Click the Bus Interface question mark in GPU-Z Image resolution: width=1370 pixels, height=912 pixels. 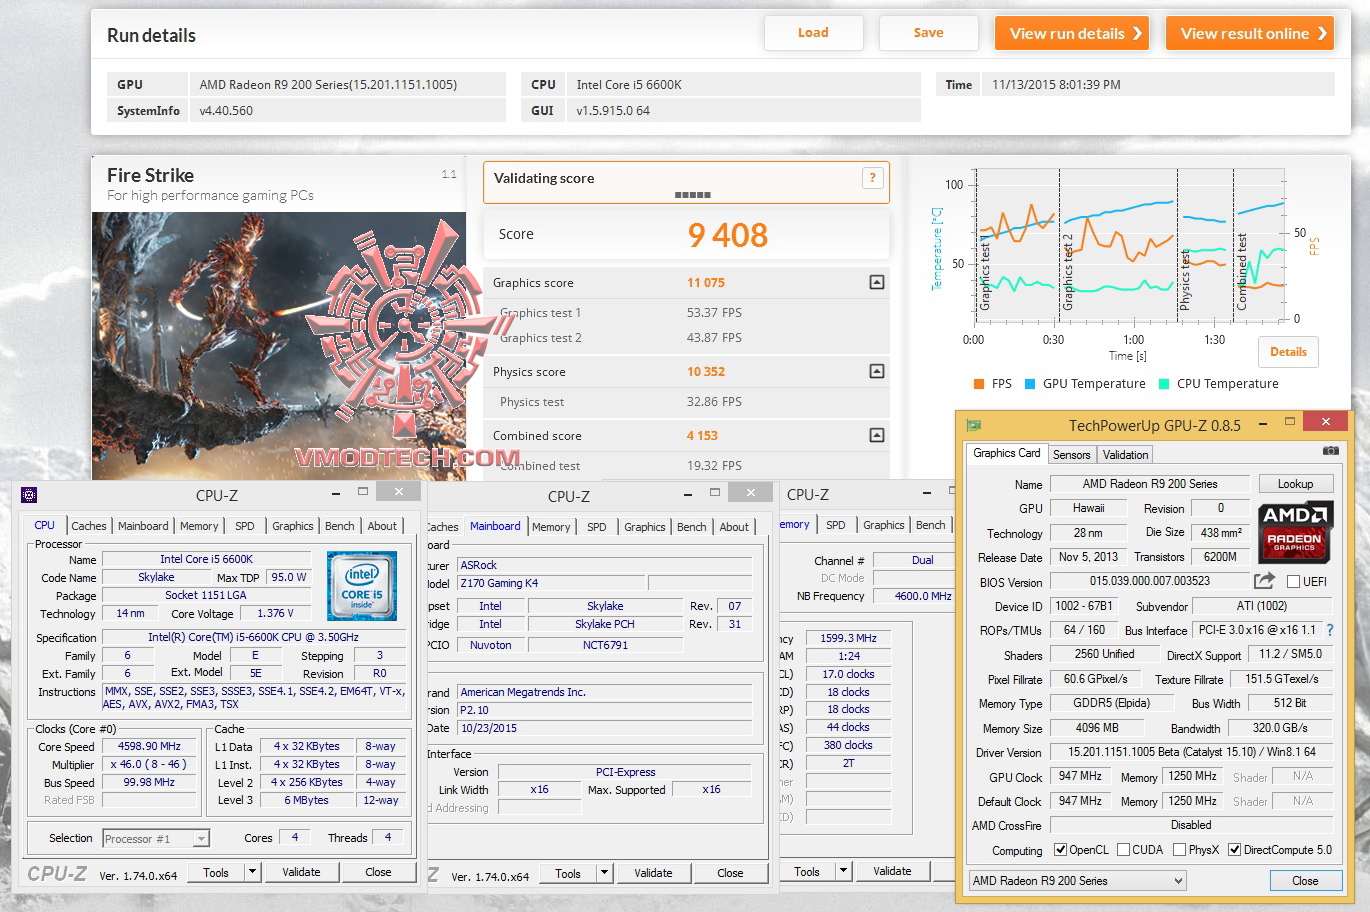tap(1329, 630)
